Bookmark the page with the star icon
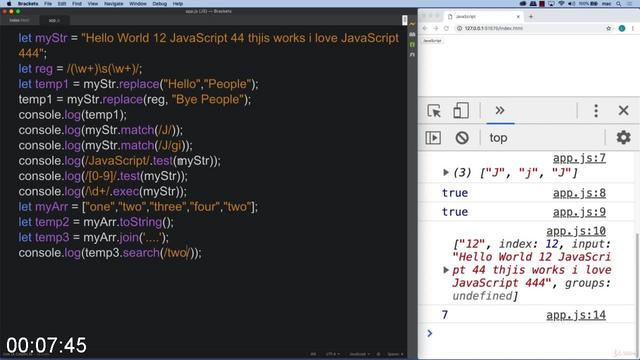 [x=609, y=28]
